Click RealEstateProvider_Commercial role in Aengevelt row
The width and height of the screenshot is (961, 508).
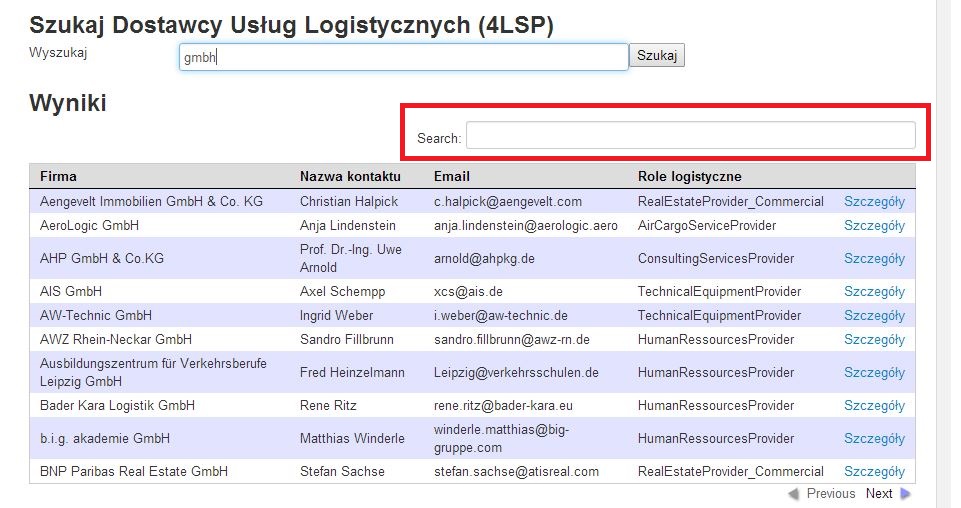pyautogui.click(x=731, y=202)
